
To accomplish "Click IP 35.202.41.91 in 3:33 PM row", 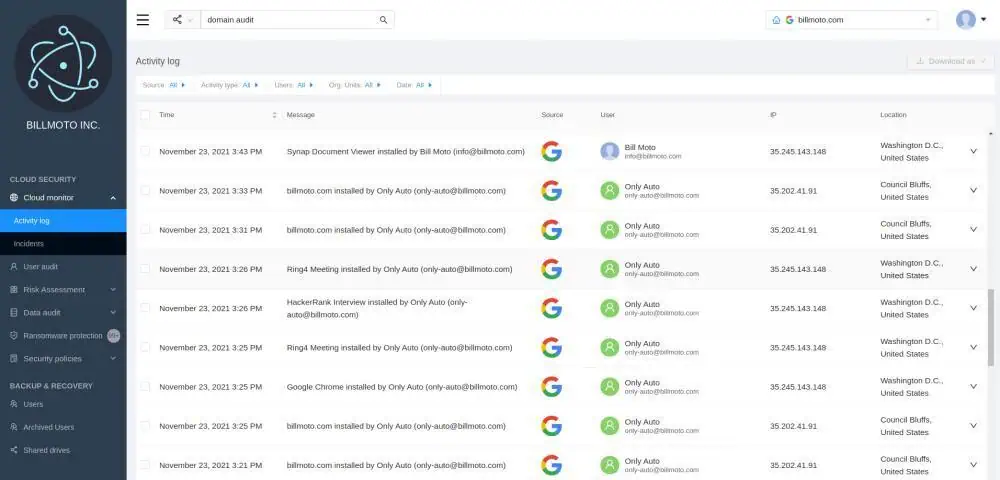I will [793, 191].
